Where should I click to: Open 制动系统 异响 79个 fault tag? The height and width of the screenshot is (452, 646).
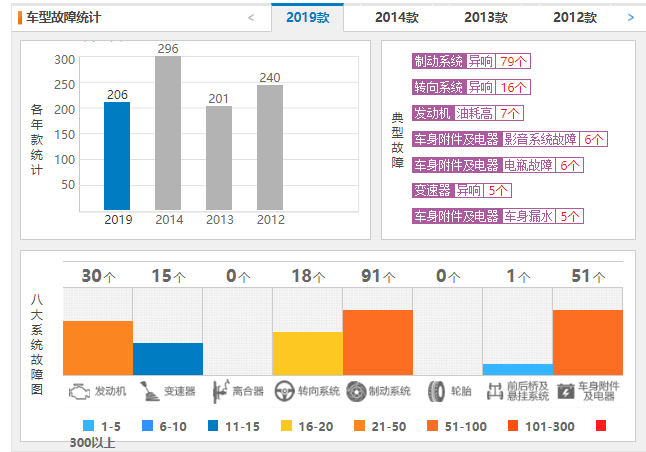click(471, 61)
